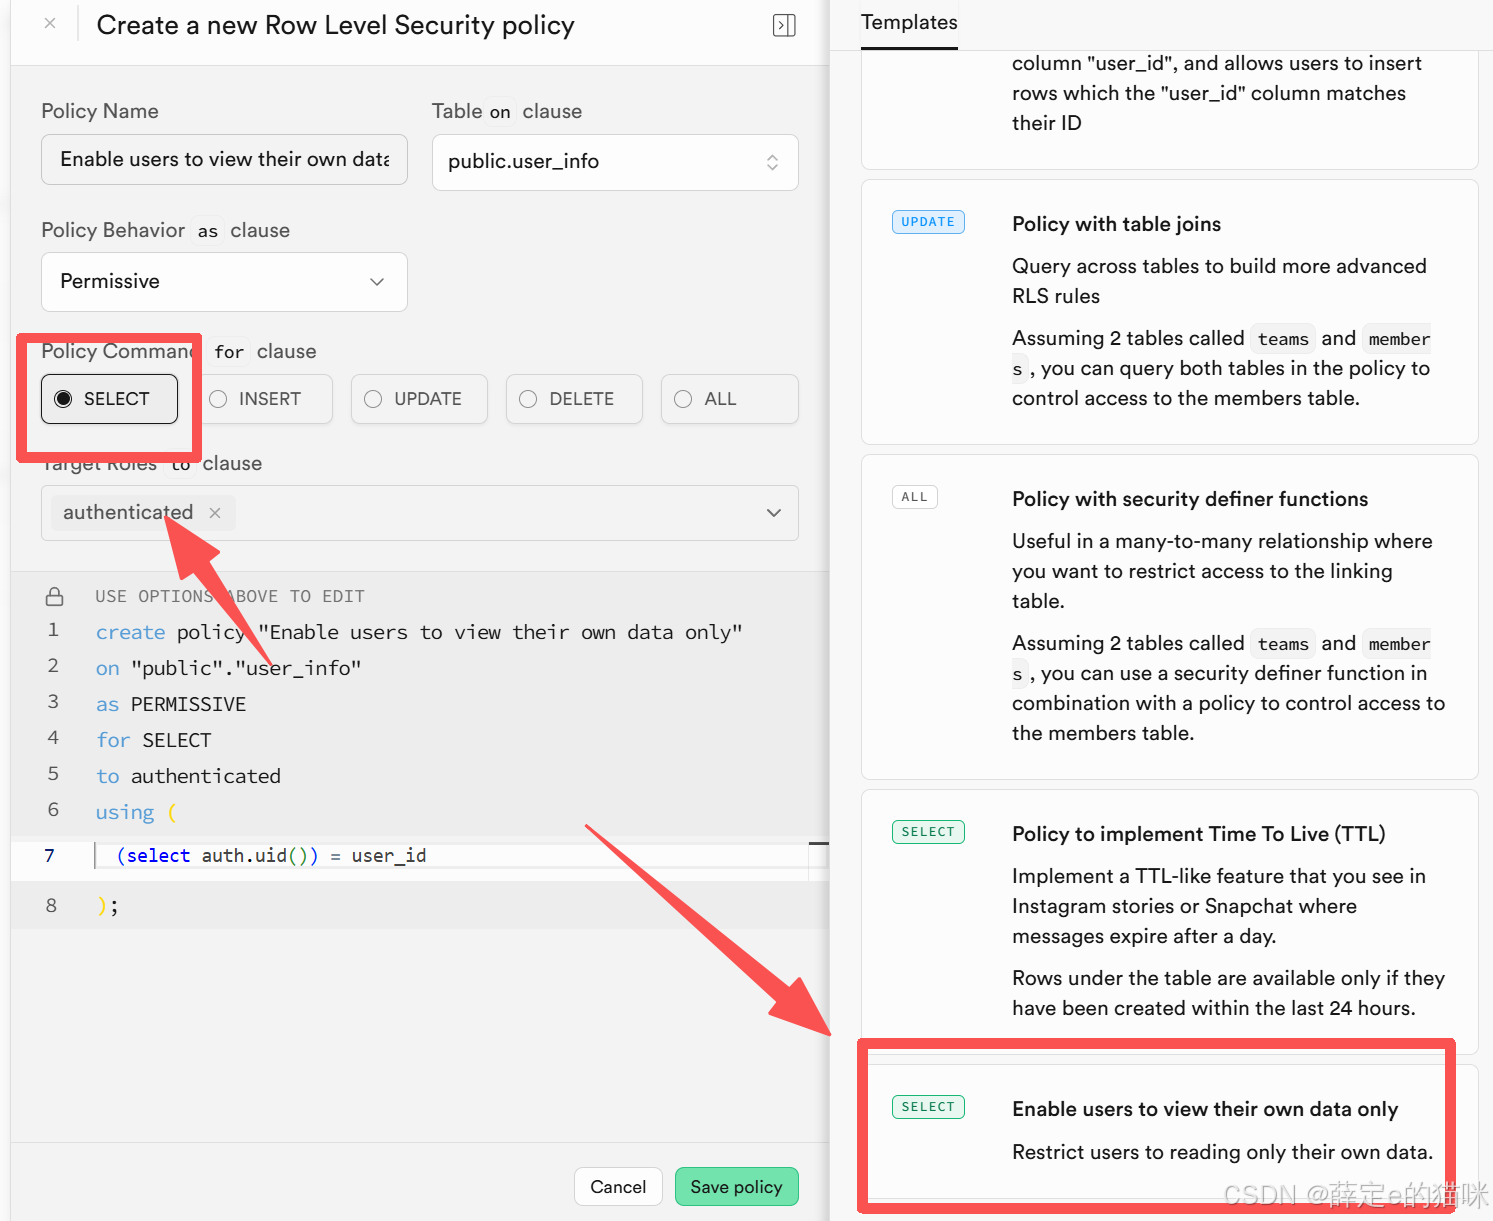Click the Cancel button
Image resolution: width=1493 pixels, height=1221 pixels.
coord(618,1187)
